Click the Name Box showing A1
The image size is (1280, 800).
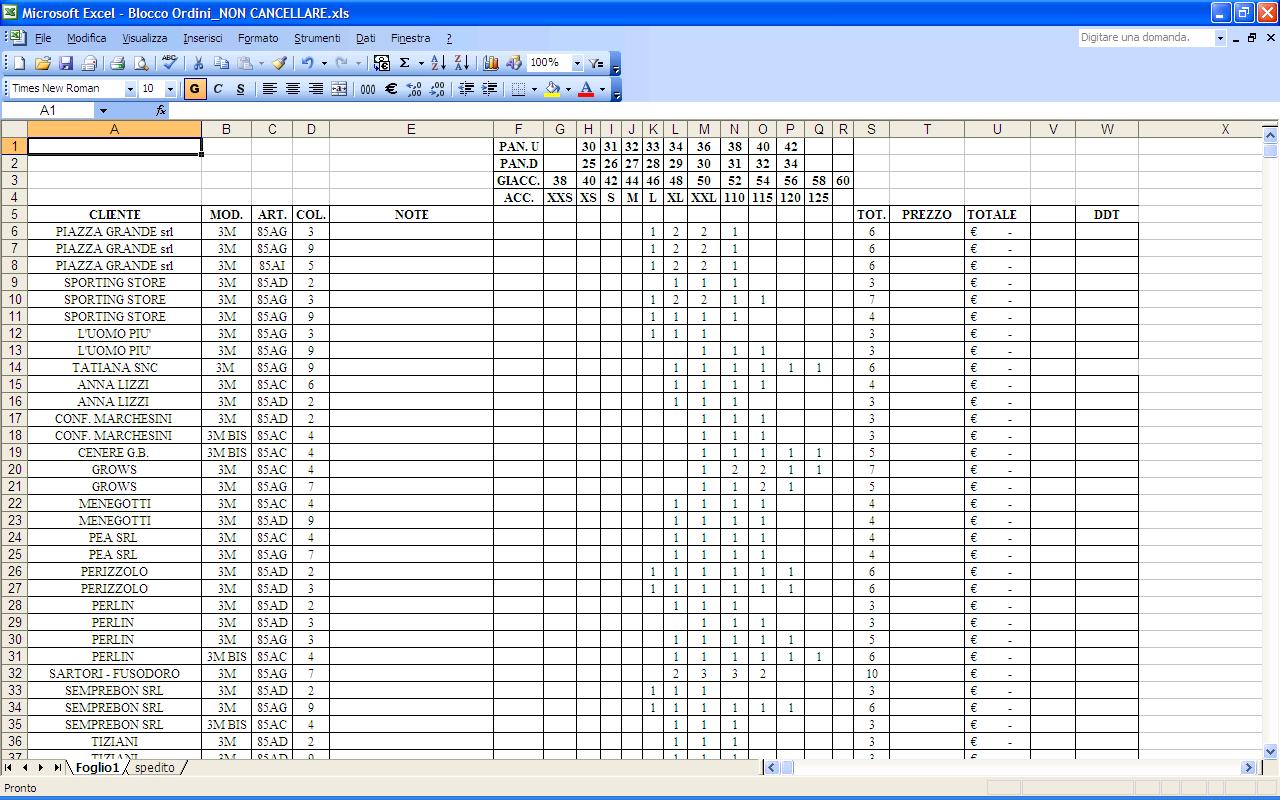[x=48, y=110]
